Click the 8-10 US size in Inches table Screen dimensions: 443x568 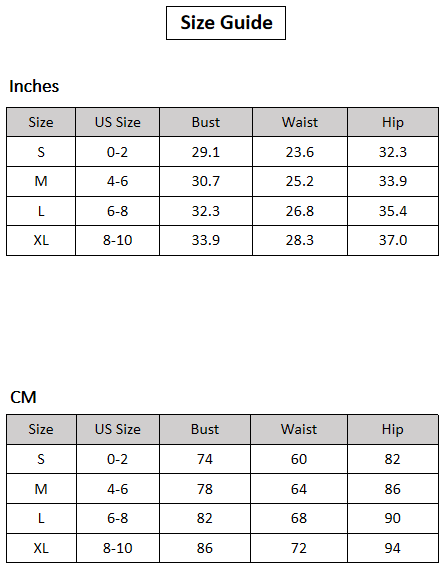click(x=118, y=241)
